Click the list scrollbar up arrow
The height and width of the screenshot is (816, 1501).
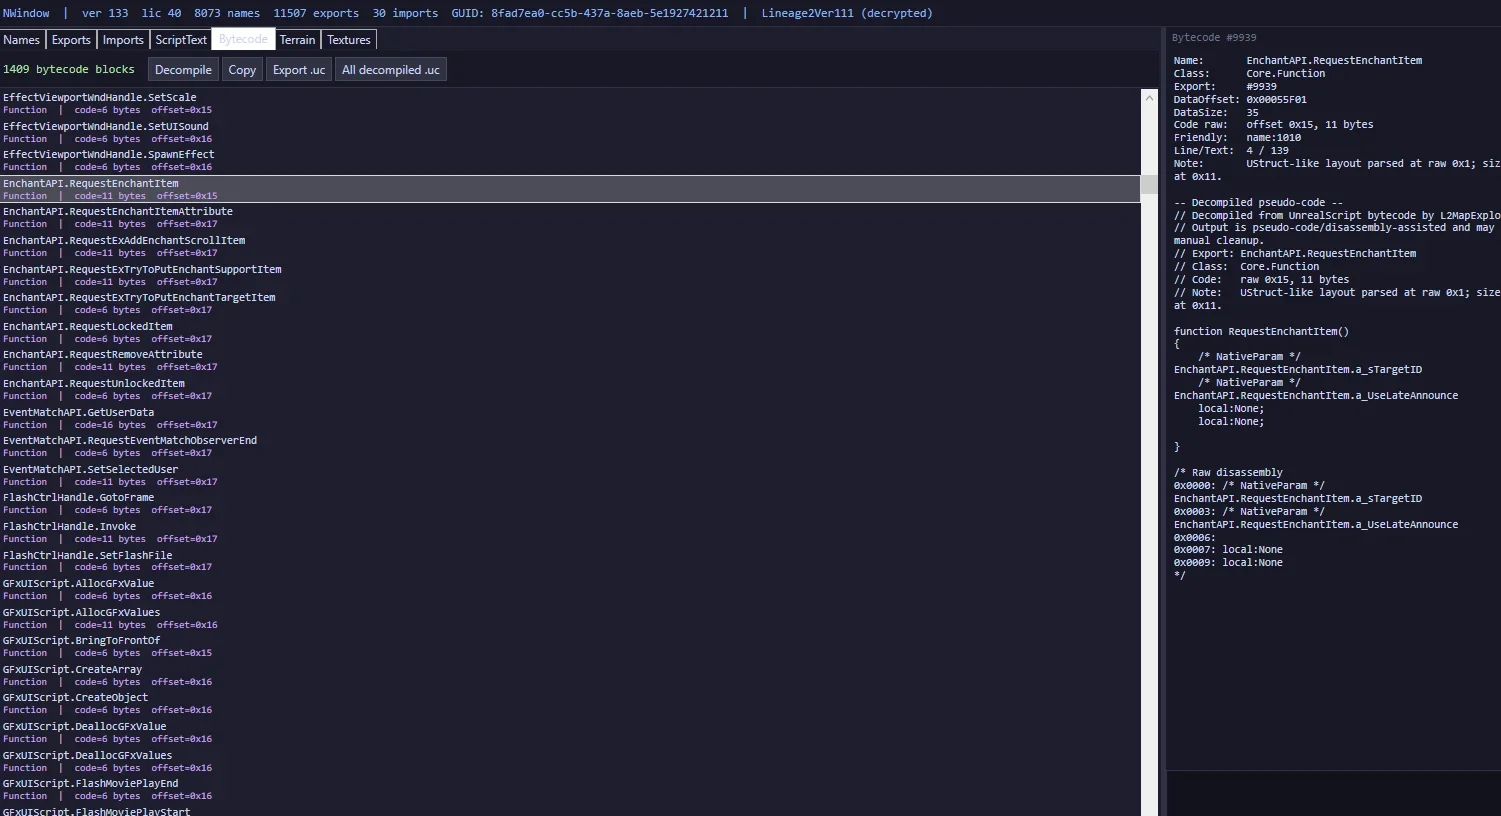pos(1149,98)
